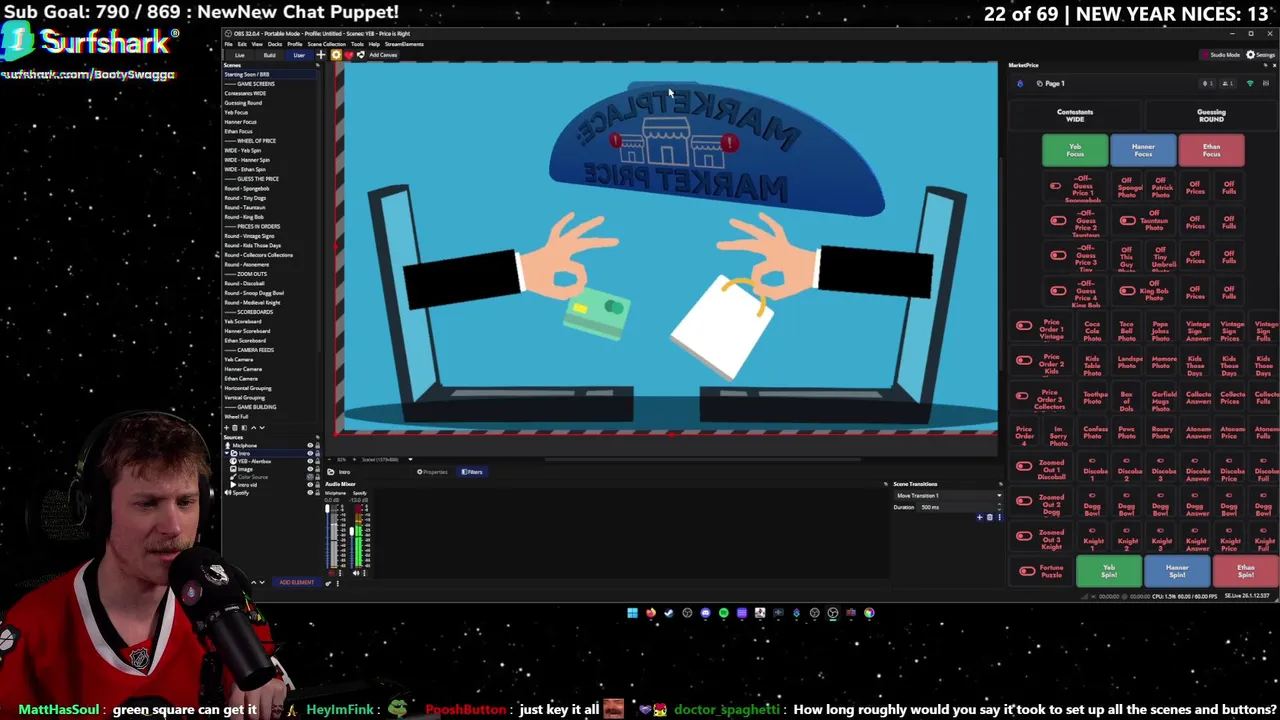The width and height of the screenshot is (1280, 720).
Task: Open the File menu
Action: point(228,44)
